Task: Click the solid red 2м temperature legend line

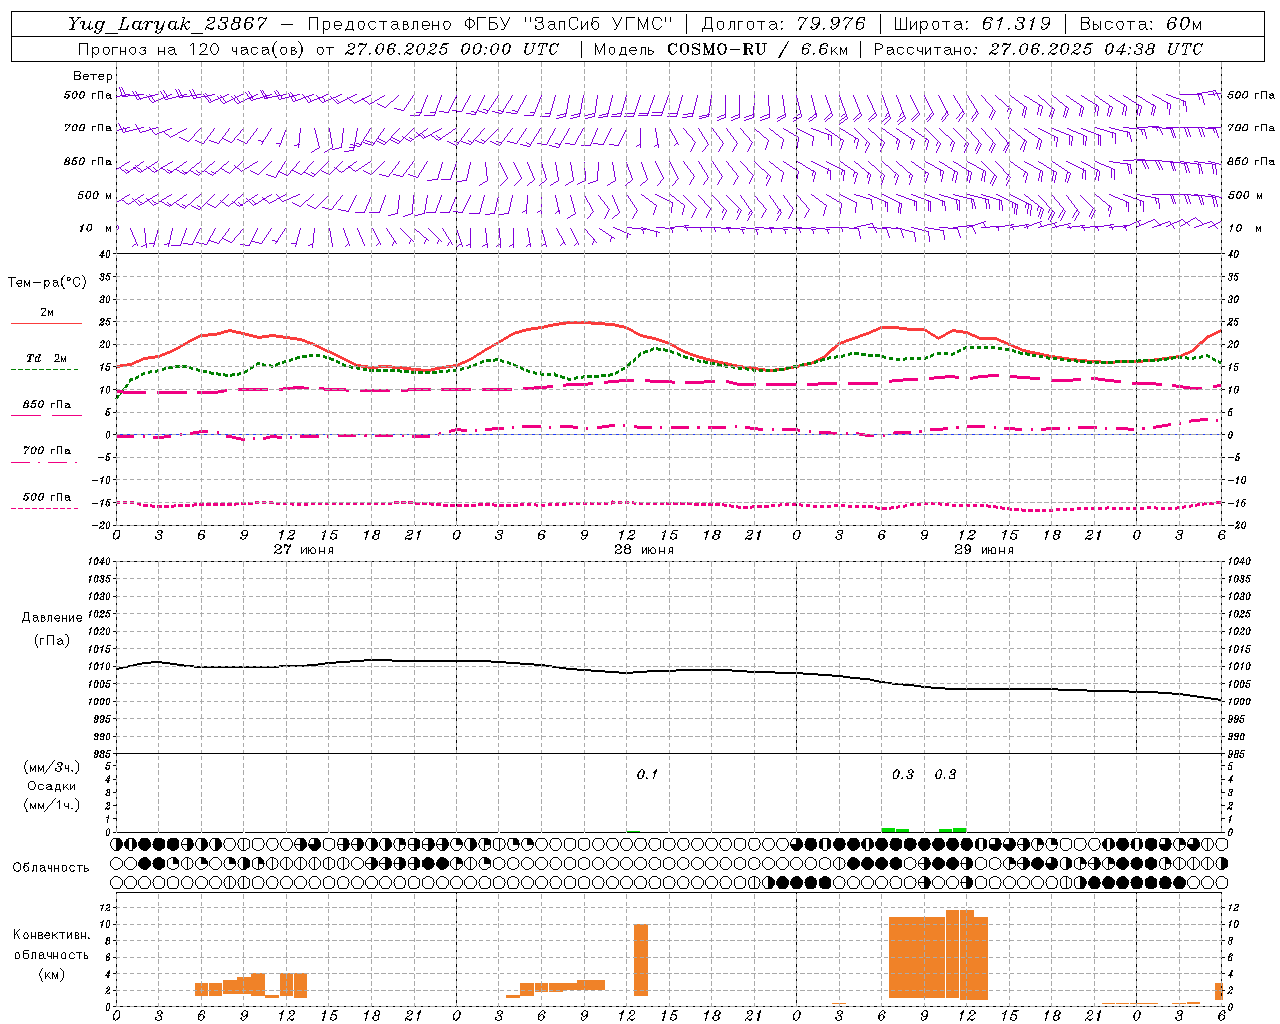Action: coord(46,323)
